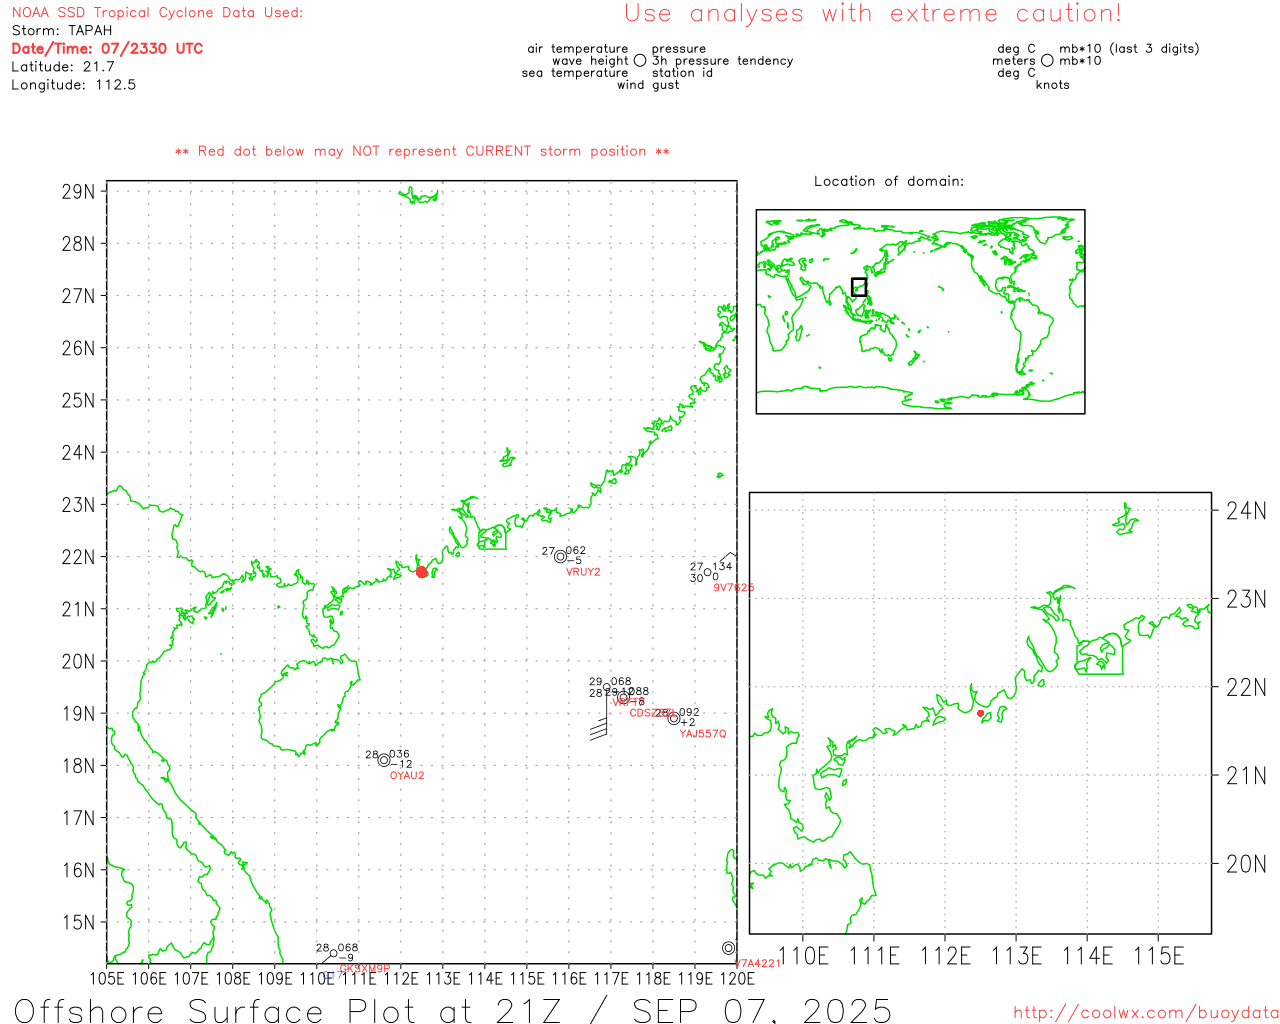
Task: Click the 20N label on inset map
Action: 1246,864
